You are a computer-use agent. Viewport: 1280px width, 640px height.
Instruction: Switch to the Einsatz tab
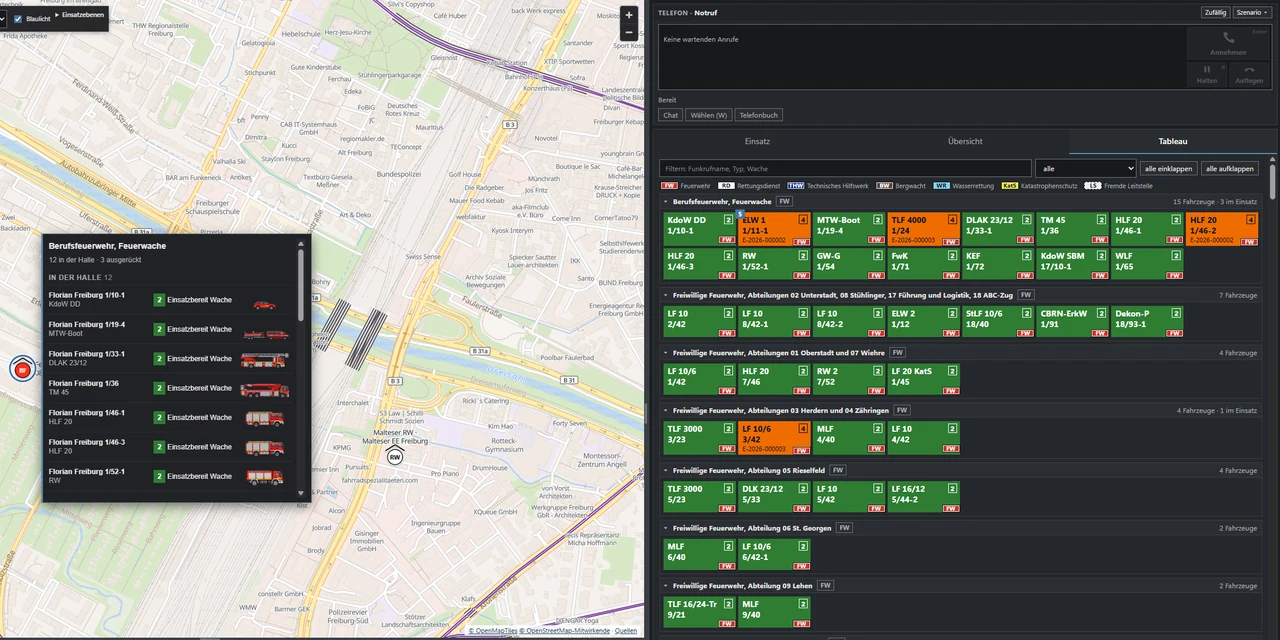pos(757,141)
